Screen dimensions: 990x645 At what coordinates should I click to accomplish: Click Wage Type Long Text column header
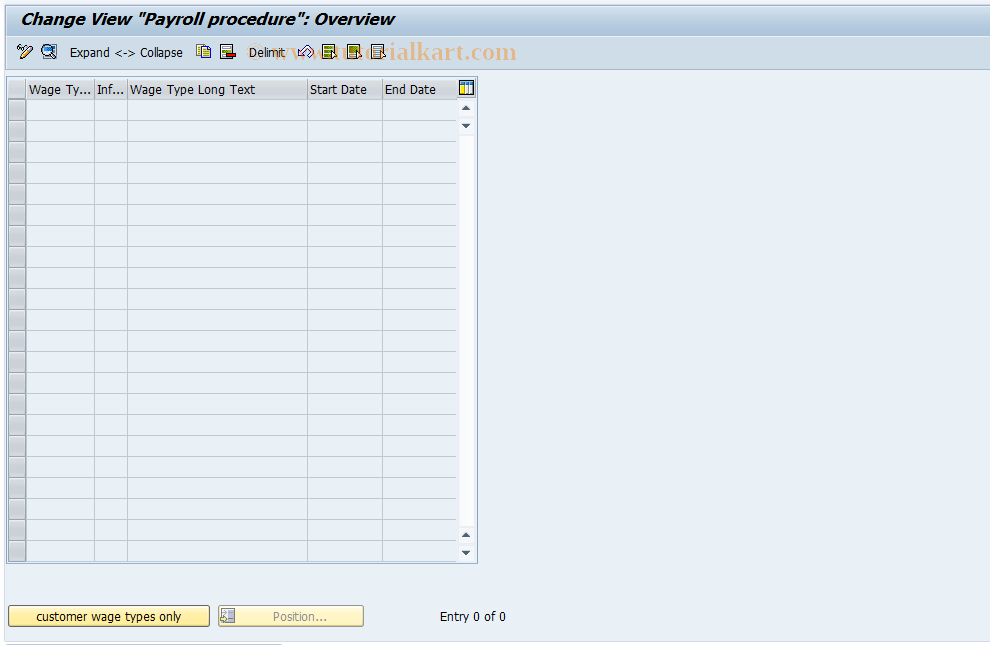pos(217,90)
